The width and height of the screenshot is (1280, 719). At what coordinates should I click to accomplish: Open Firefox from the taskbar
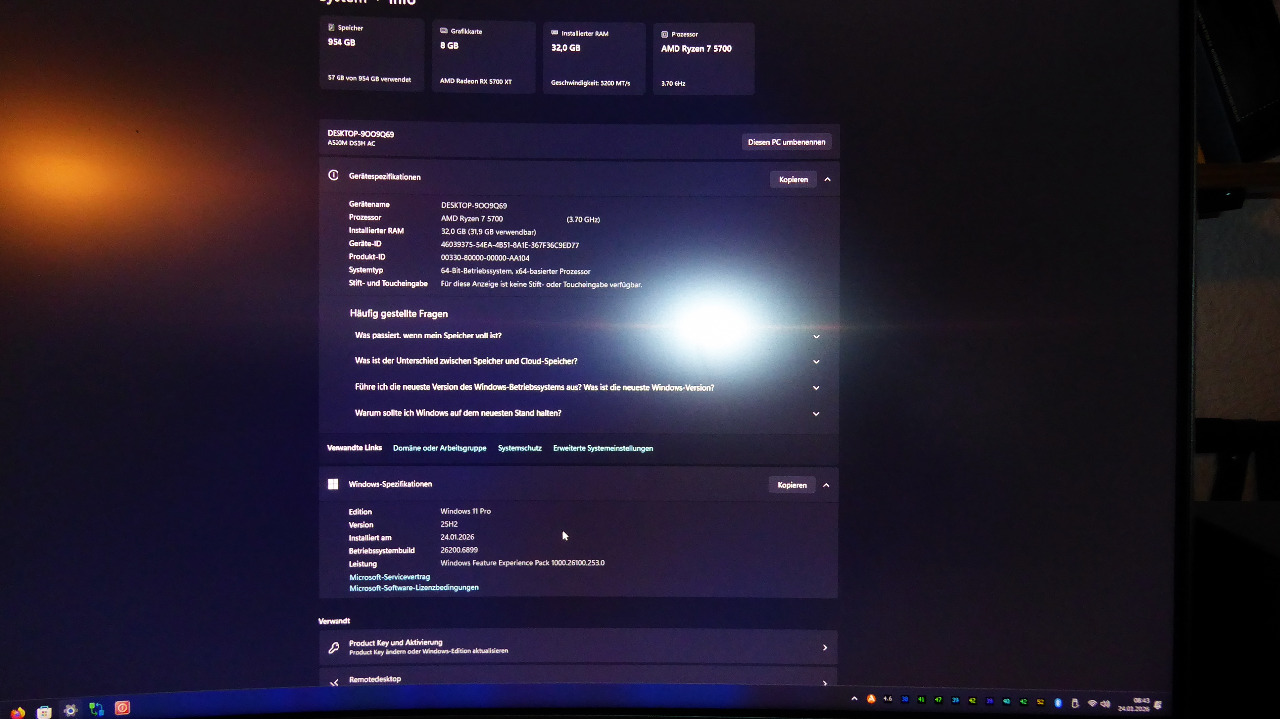[x=17, y=712]
